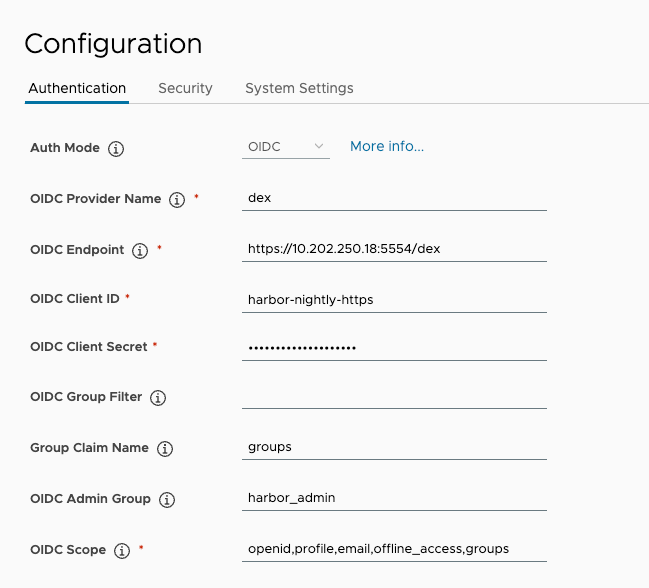
Task: Click the Group Claim Name label
Action: (x=89, y=448)
